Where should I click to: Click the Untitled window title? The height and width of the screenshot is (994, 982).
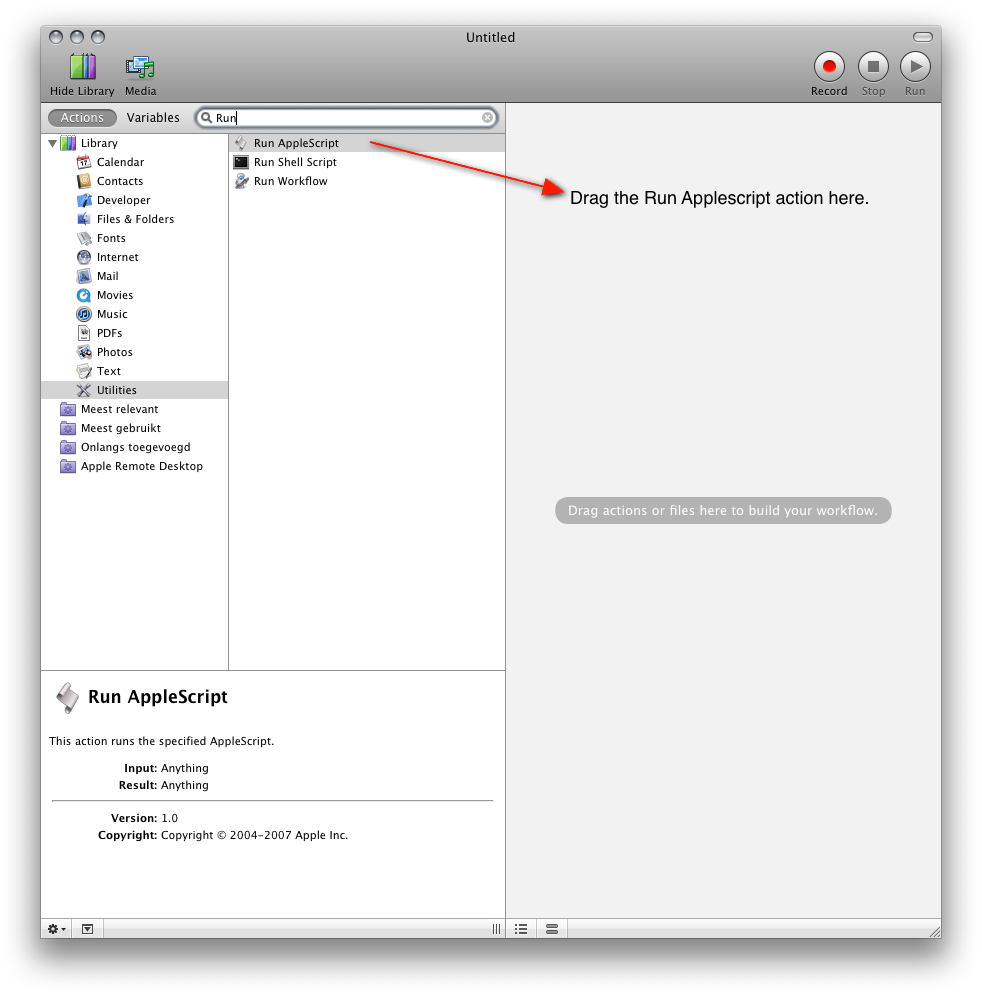[x=490, y=37]
